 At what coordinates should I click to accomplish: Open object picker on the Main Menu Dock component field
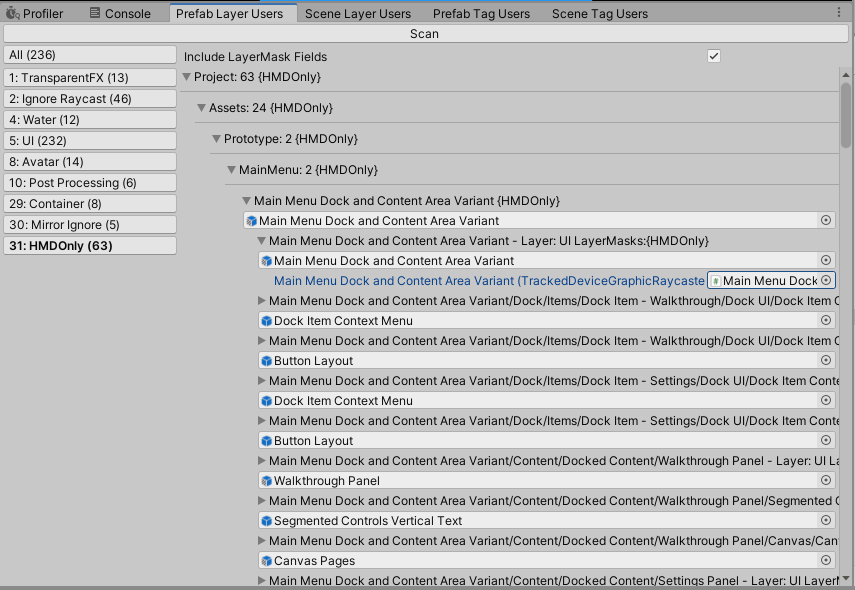tap(826, 280)
